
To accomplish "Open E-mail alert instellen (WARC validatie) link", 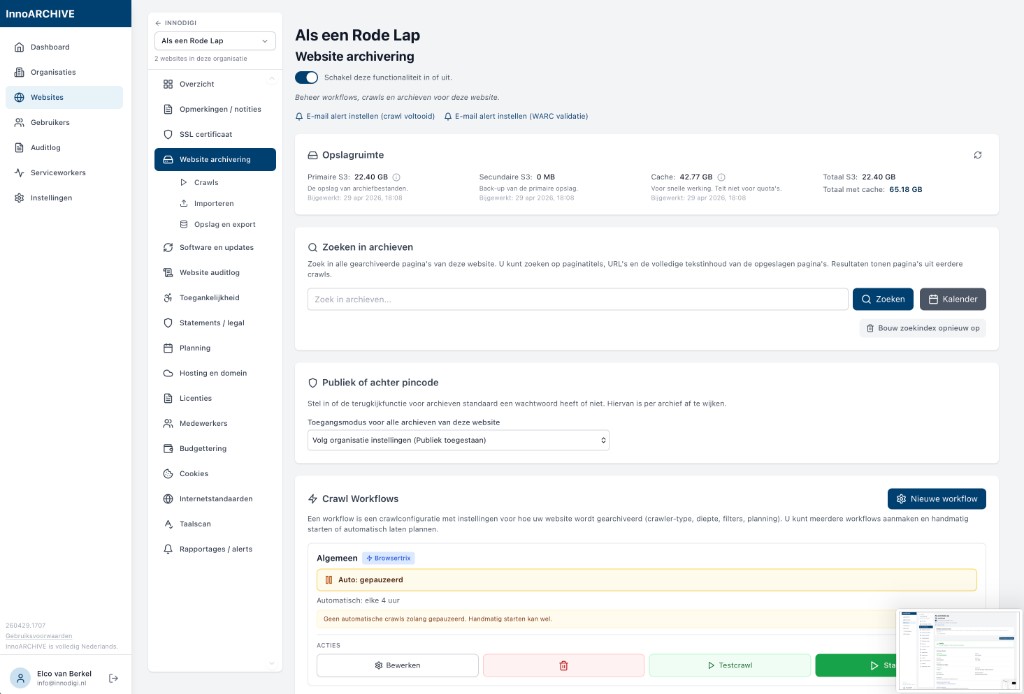I will tap(521, 116).
